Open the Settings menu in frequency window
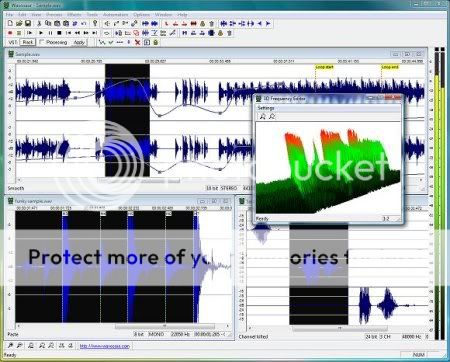Image resolution: width=450 pixels, height=362 pixels. [266, 108]
